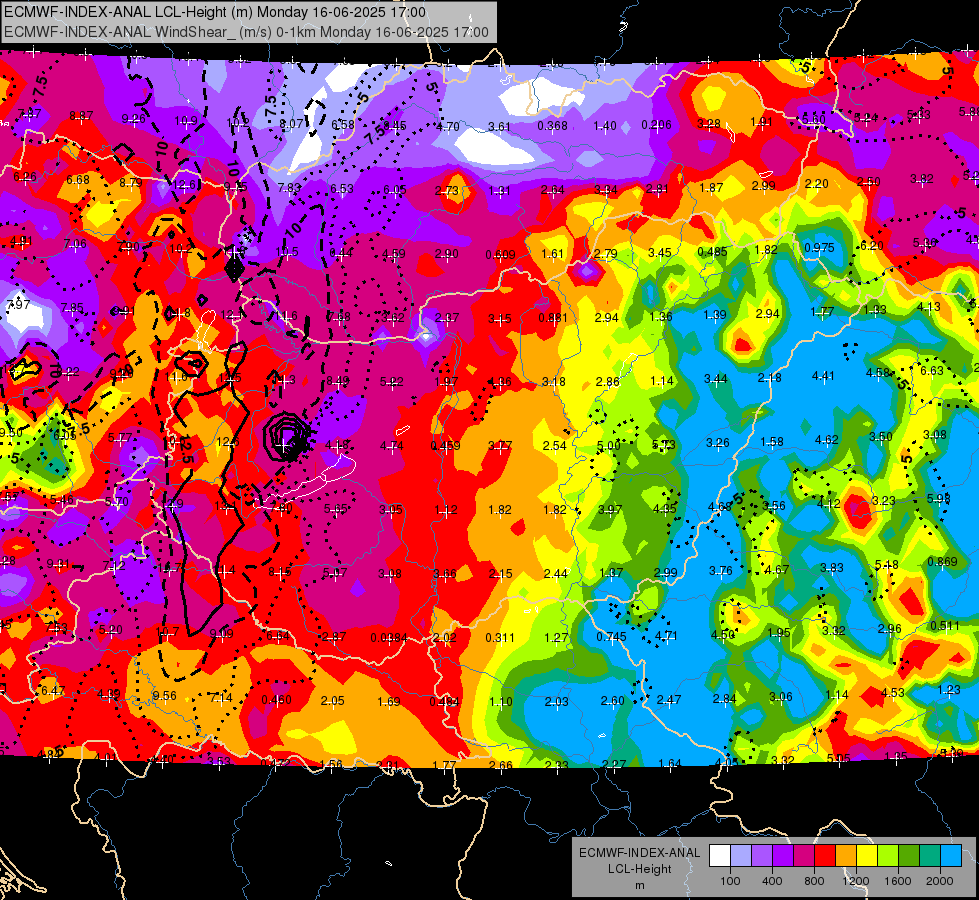The height and width of the screenshot is (900, 979).
Task: Click the wind shear value 0.609
Action: (x=501, y=255)
